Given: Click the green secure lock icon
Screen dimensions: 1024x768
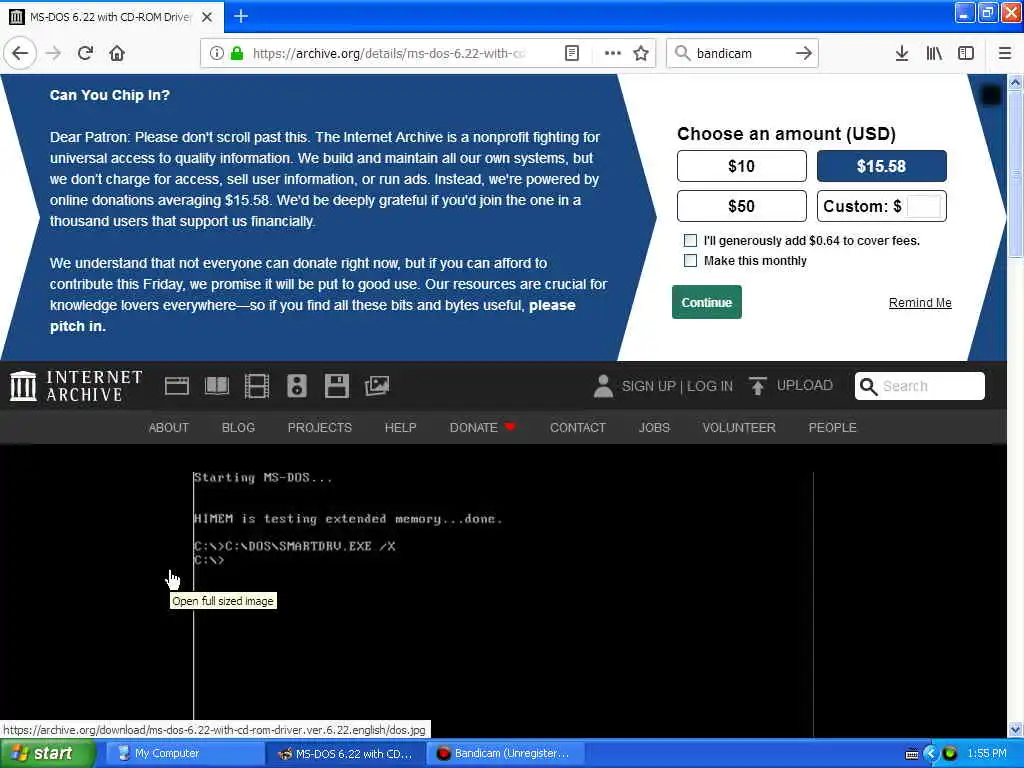Looking at the screenshot, I should [237, 53].
